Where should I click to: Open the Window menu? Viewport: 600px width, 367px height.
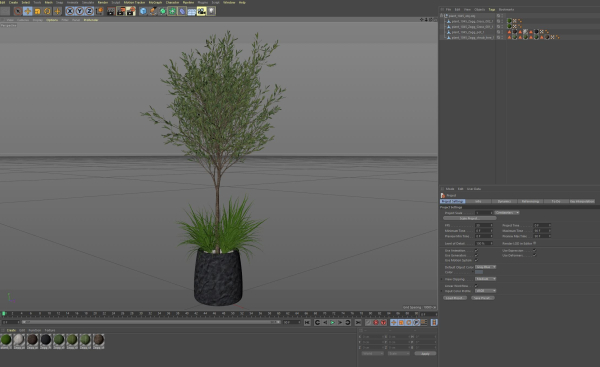(229, 2)
